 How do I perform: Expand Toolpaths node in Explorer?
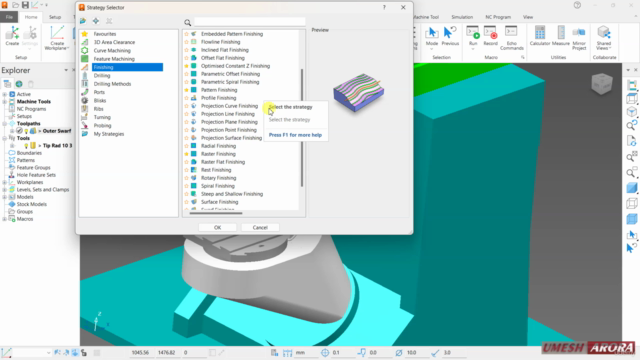click(x=4, y=124)
